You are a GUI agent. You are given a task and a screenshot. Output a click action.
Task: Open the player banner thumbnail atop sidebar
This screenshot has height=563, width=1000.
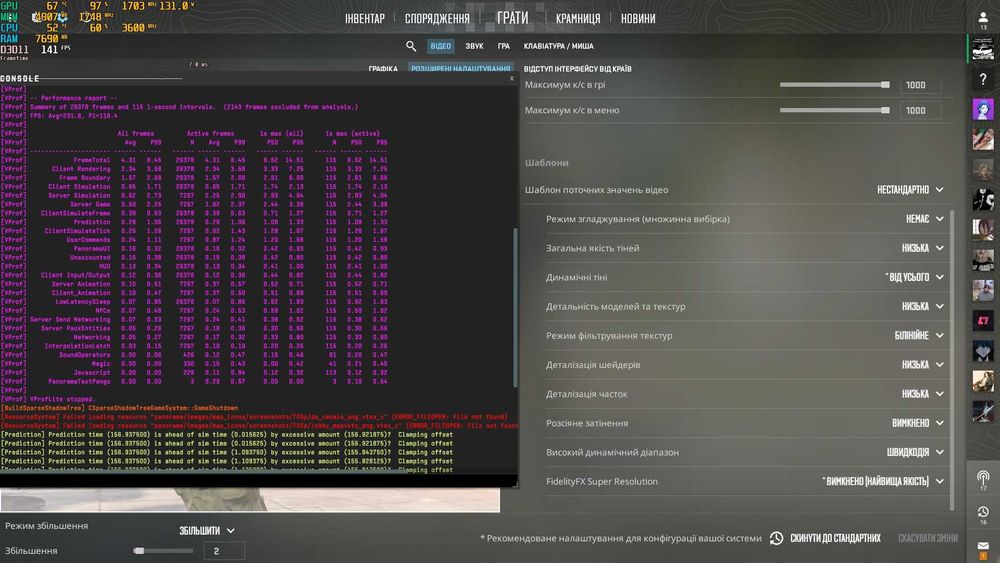(983, 49)
